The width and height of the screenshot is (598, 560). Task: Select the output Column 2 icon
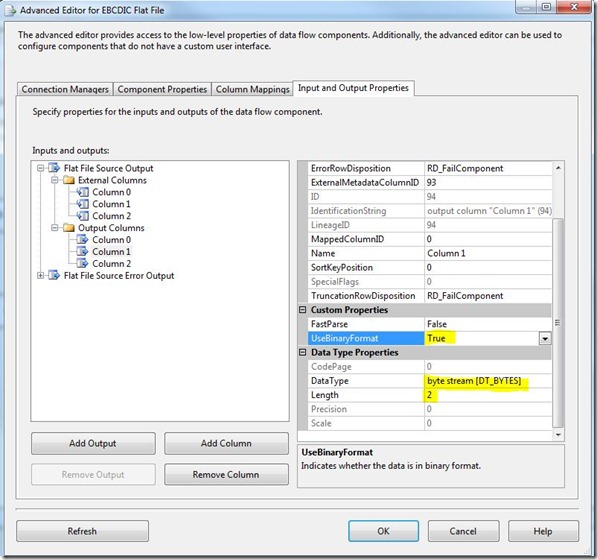click(83, 263)
